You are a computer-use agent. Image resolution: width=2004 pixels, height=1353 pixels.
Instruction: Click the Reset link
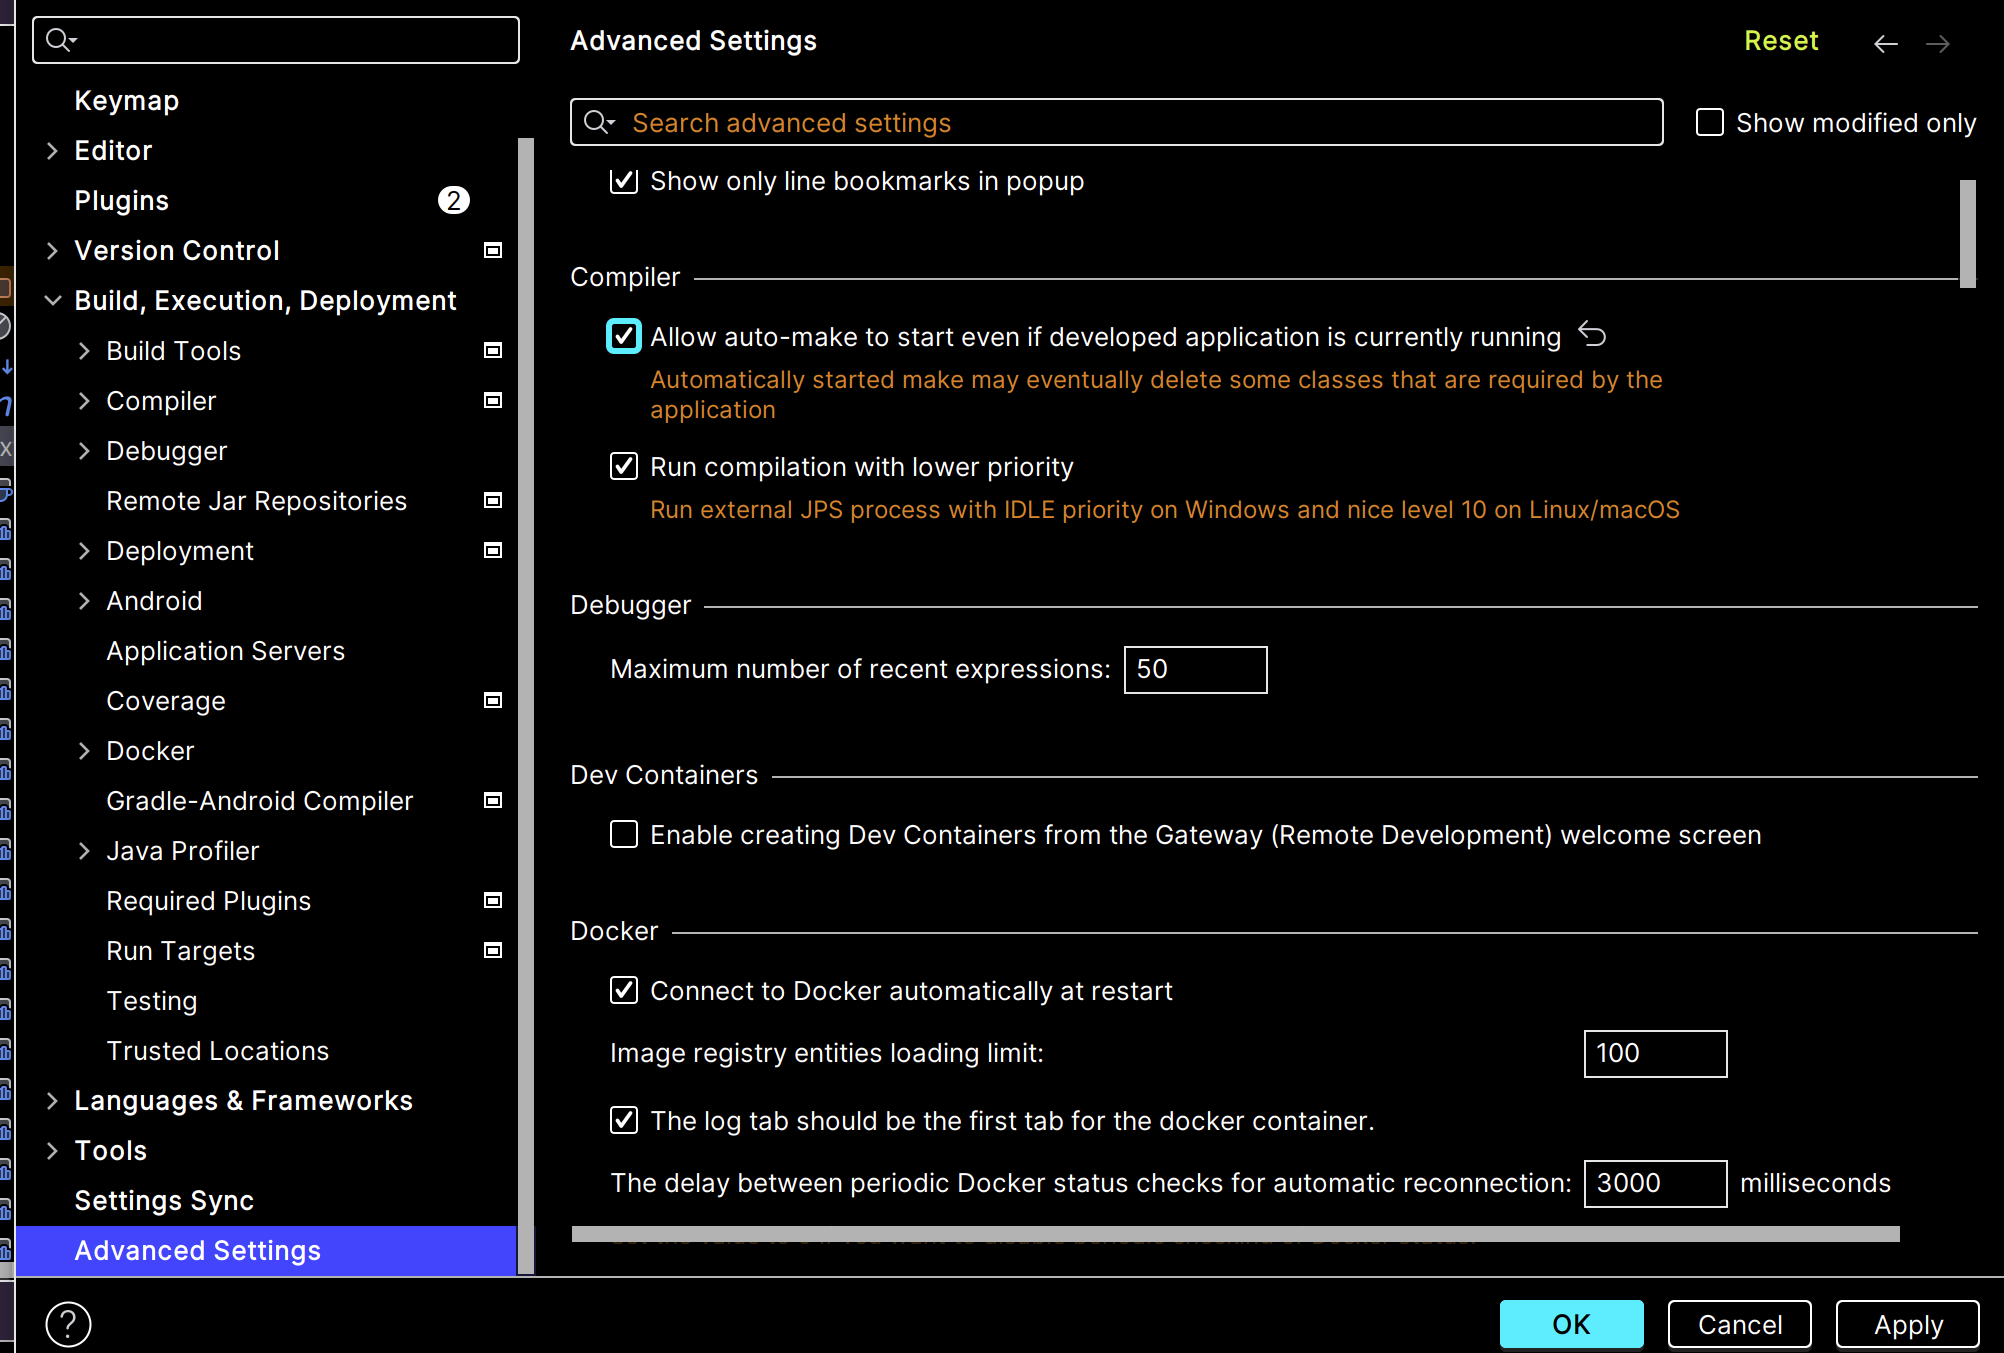(1780, 41)
